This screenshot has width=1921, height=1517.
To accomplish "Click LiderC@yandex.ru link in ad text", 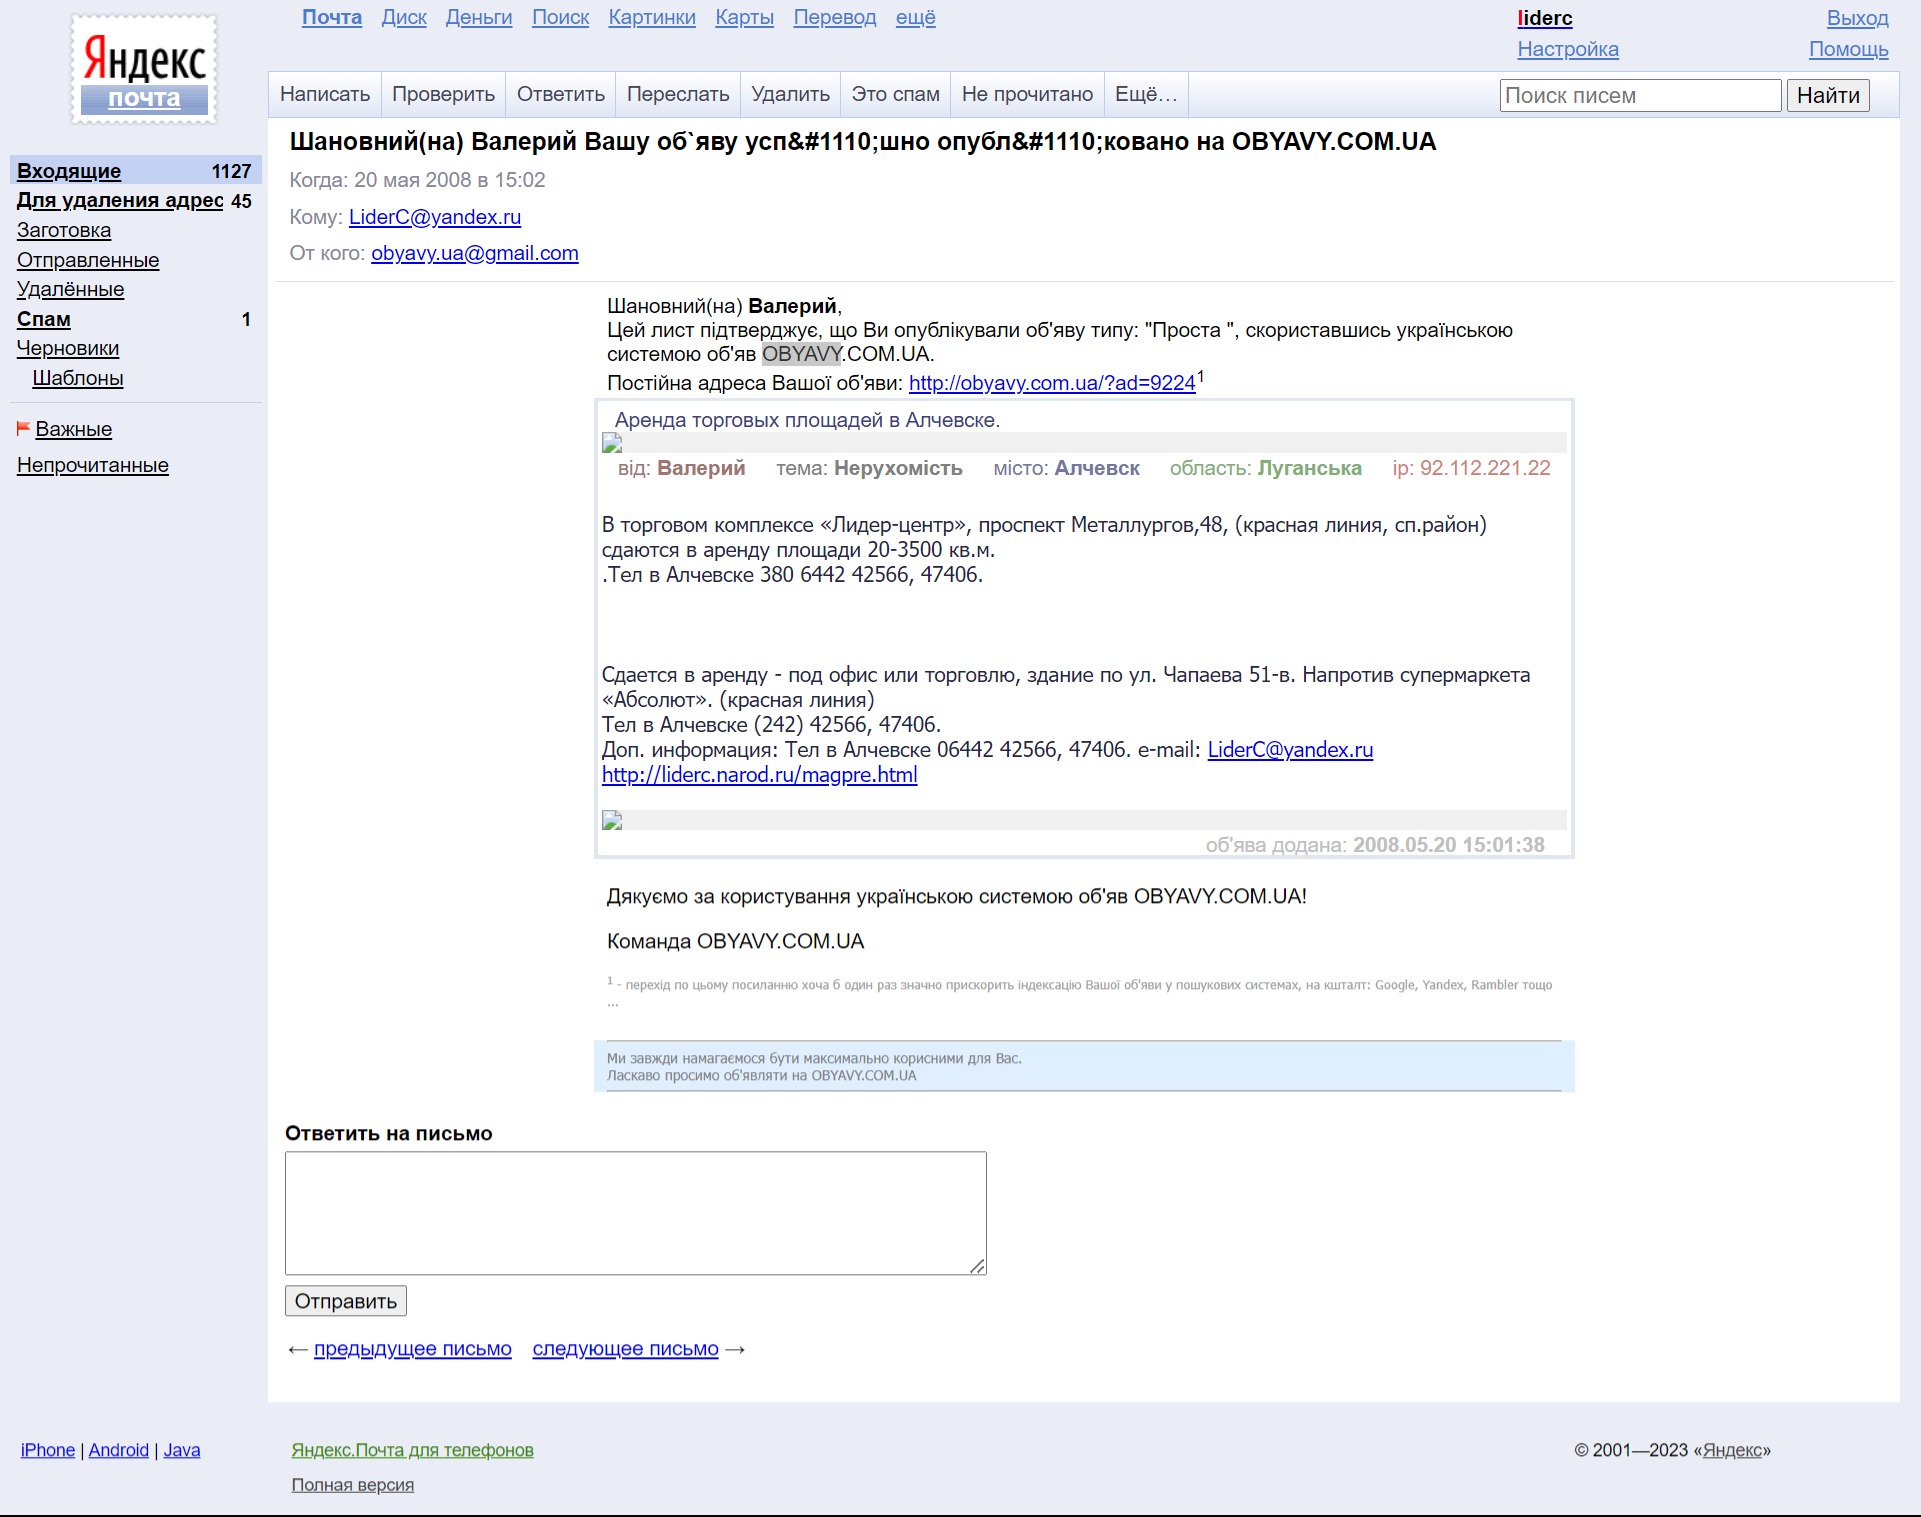I will (x=1290, y=750).
